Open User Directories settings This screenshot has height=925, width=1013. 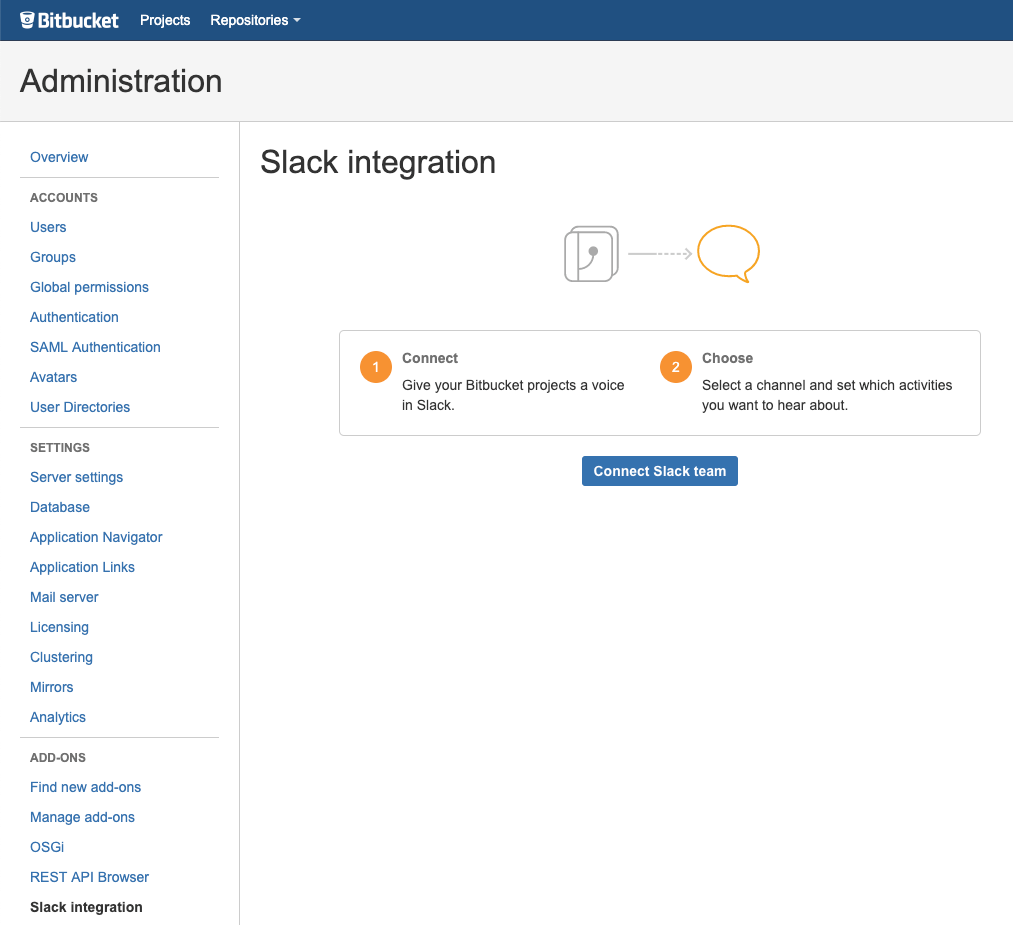point(80,408)
